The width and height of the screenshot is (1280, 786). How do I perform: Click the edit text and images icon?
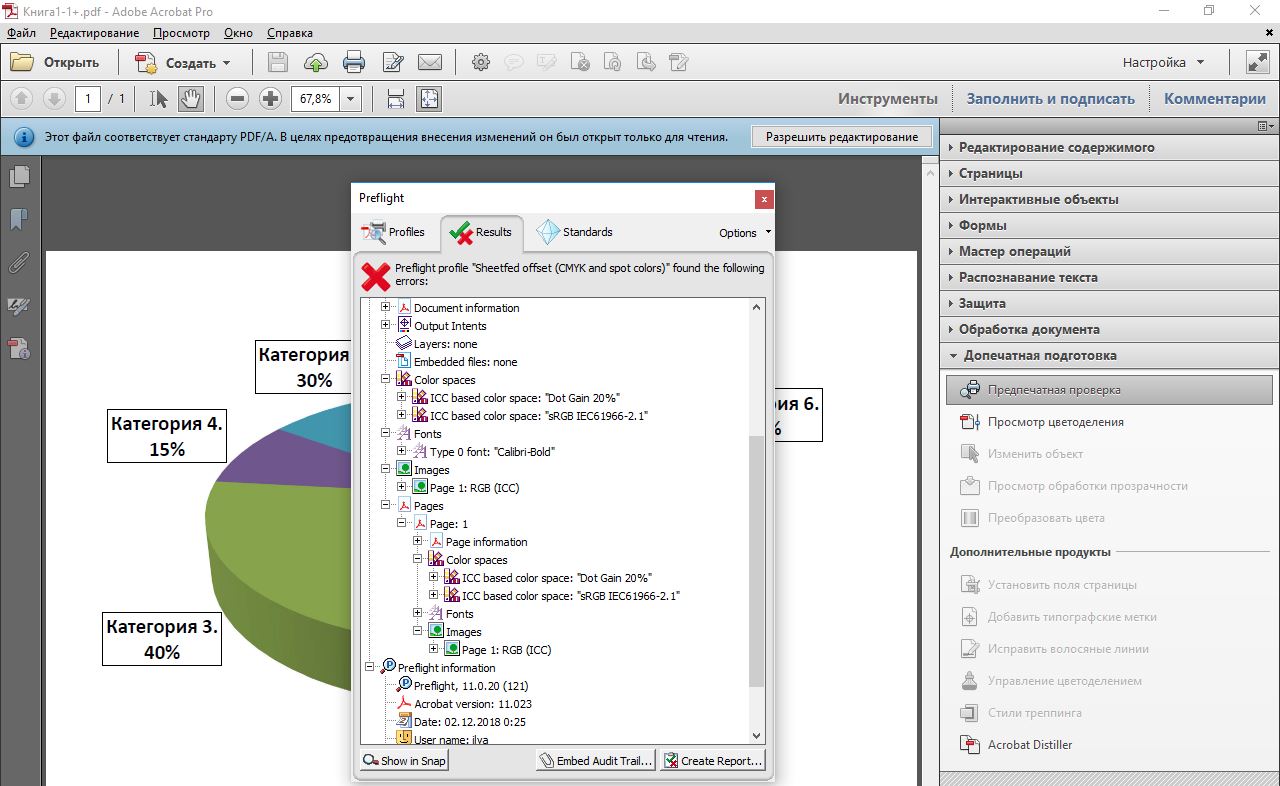coord(392,62)
